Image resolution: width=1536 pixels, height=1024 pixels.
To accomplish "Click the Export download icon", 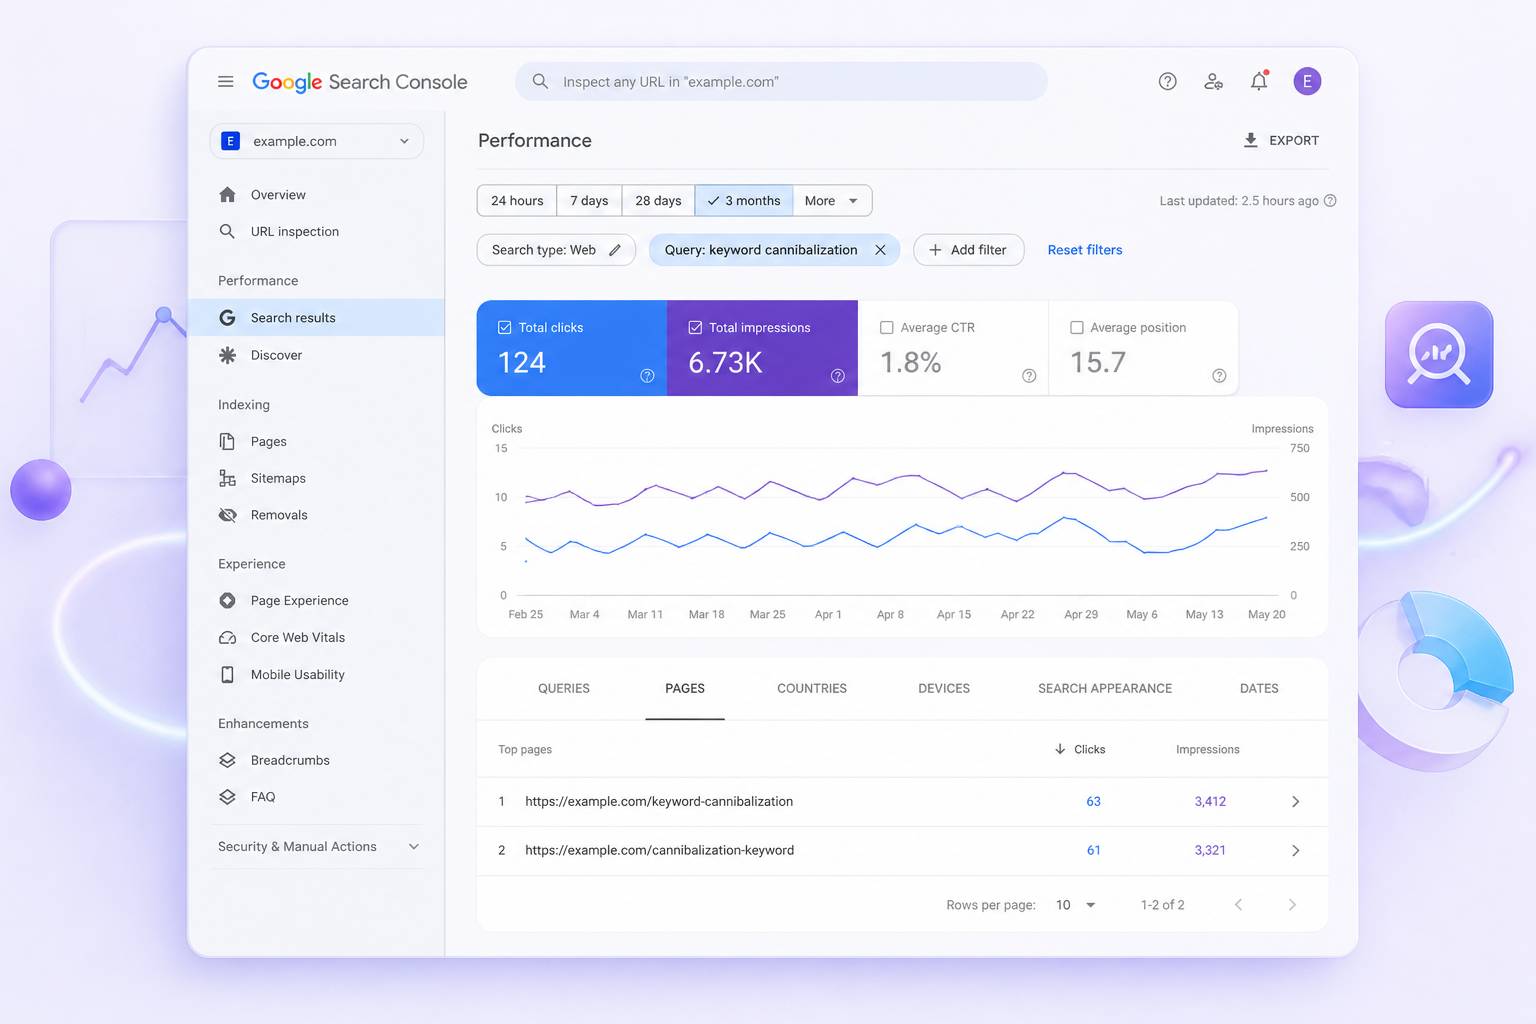I will coord(1250,140).
